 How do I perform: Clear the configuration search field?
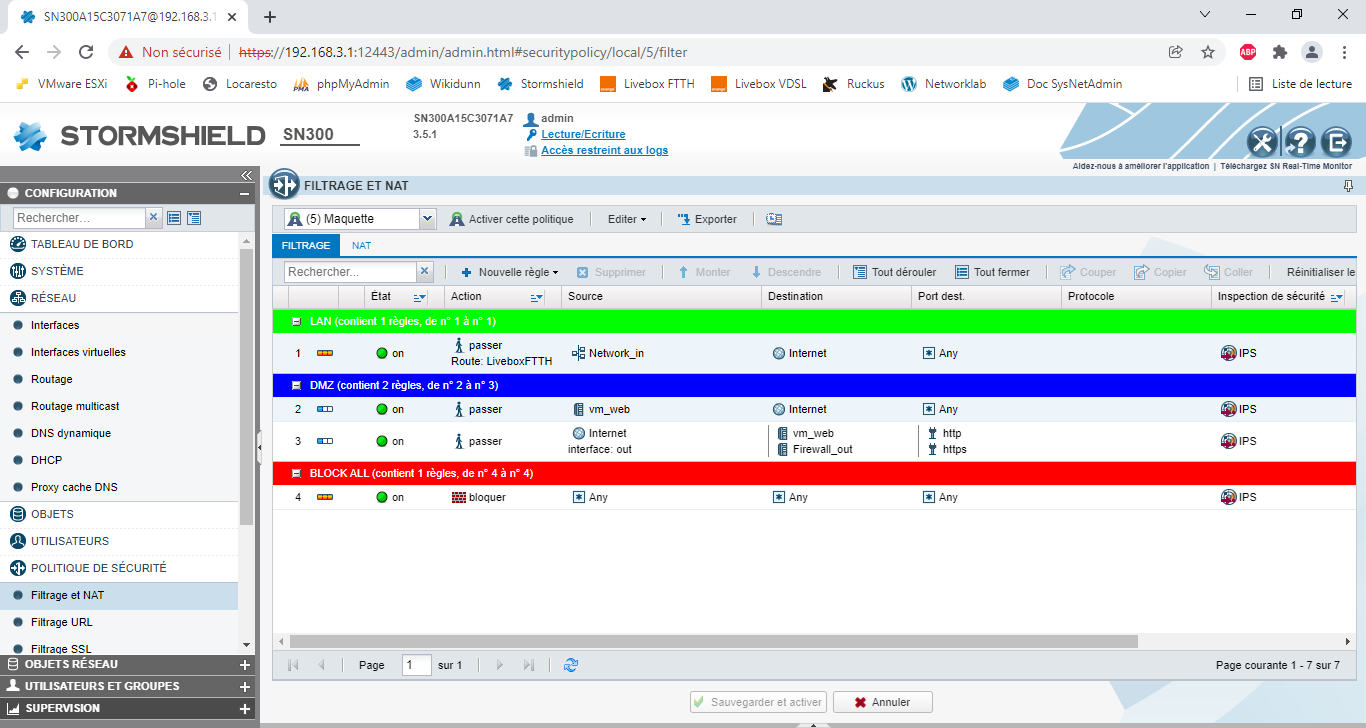154,217
